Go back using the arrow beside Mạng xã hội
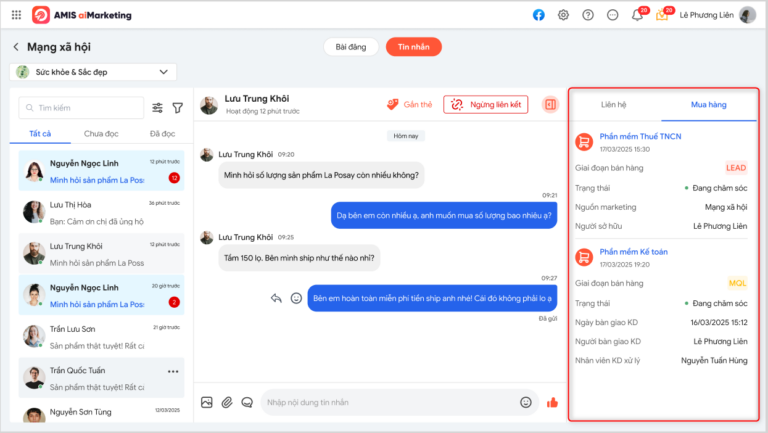Screen dimensions: 768x433 (16, 47)
